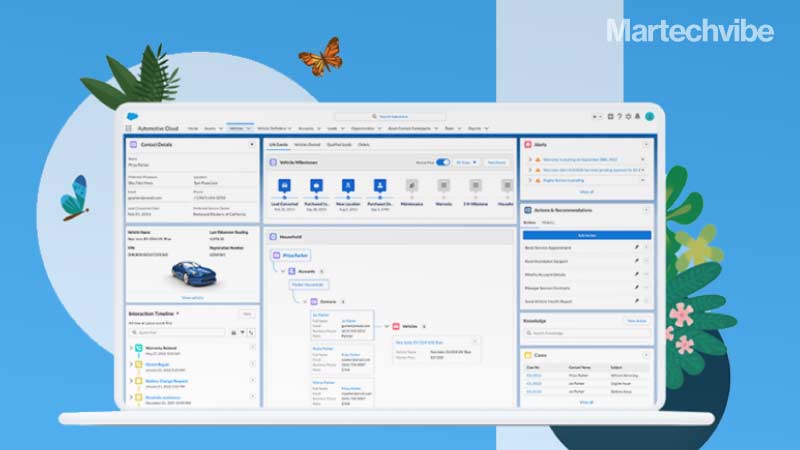Select the Warranty milestone icon

(443, 185)
